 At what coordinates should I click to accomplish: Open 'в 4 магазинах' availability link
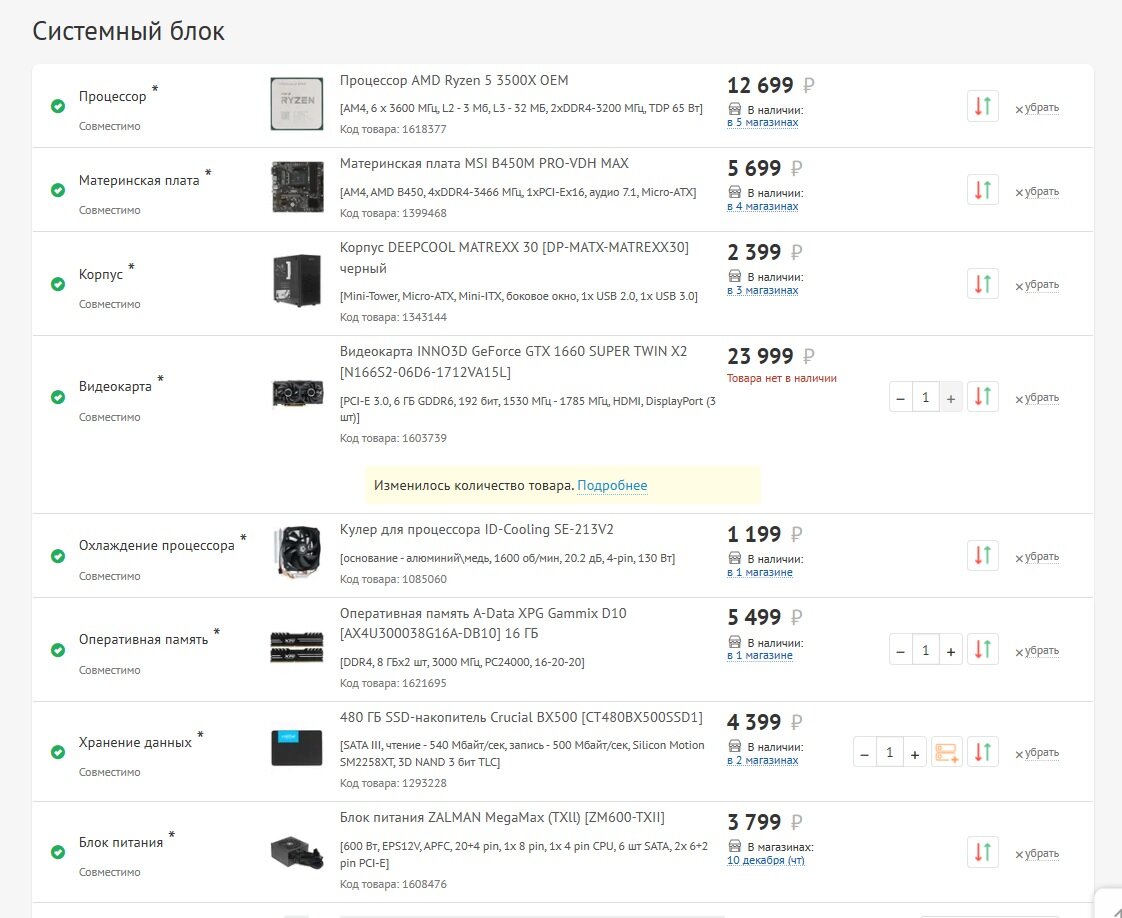tap(762, 206)
